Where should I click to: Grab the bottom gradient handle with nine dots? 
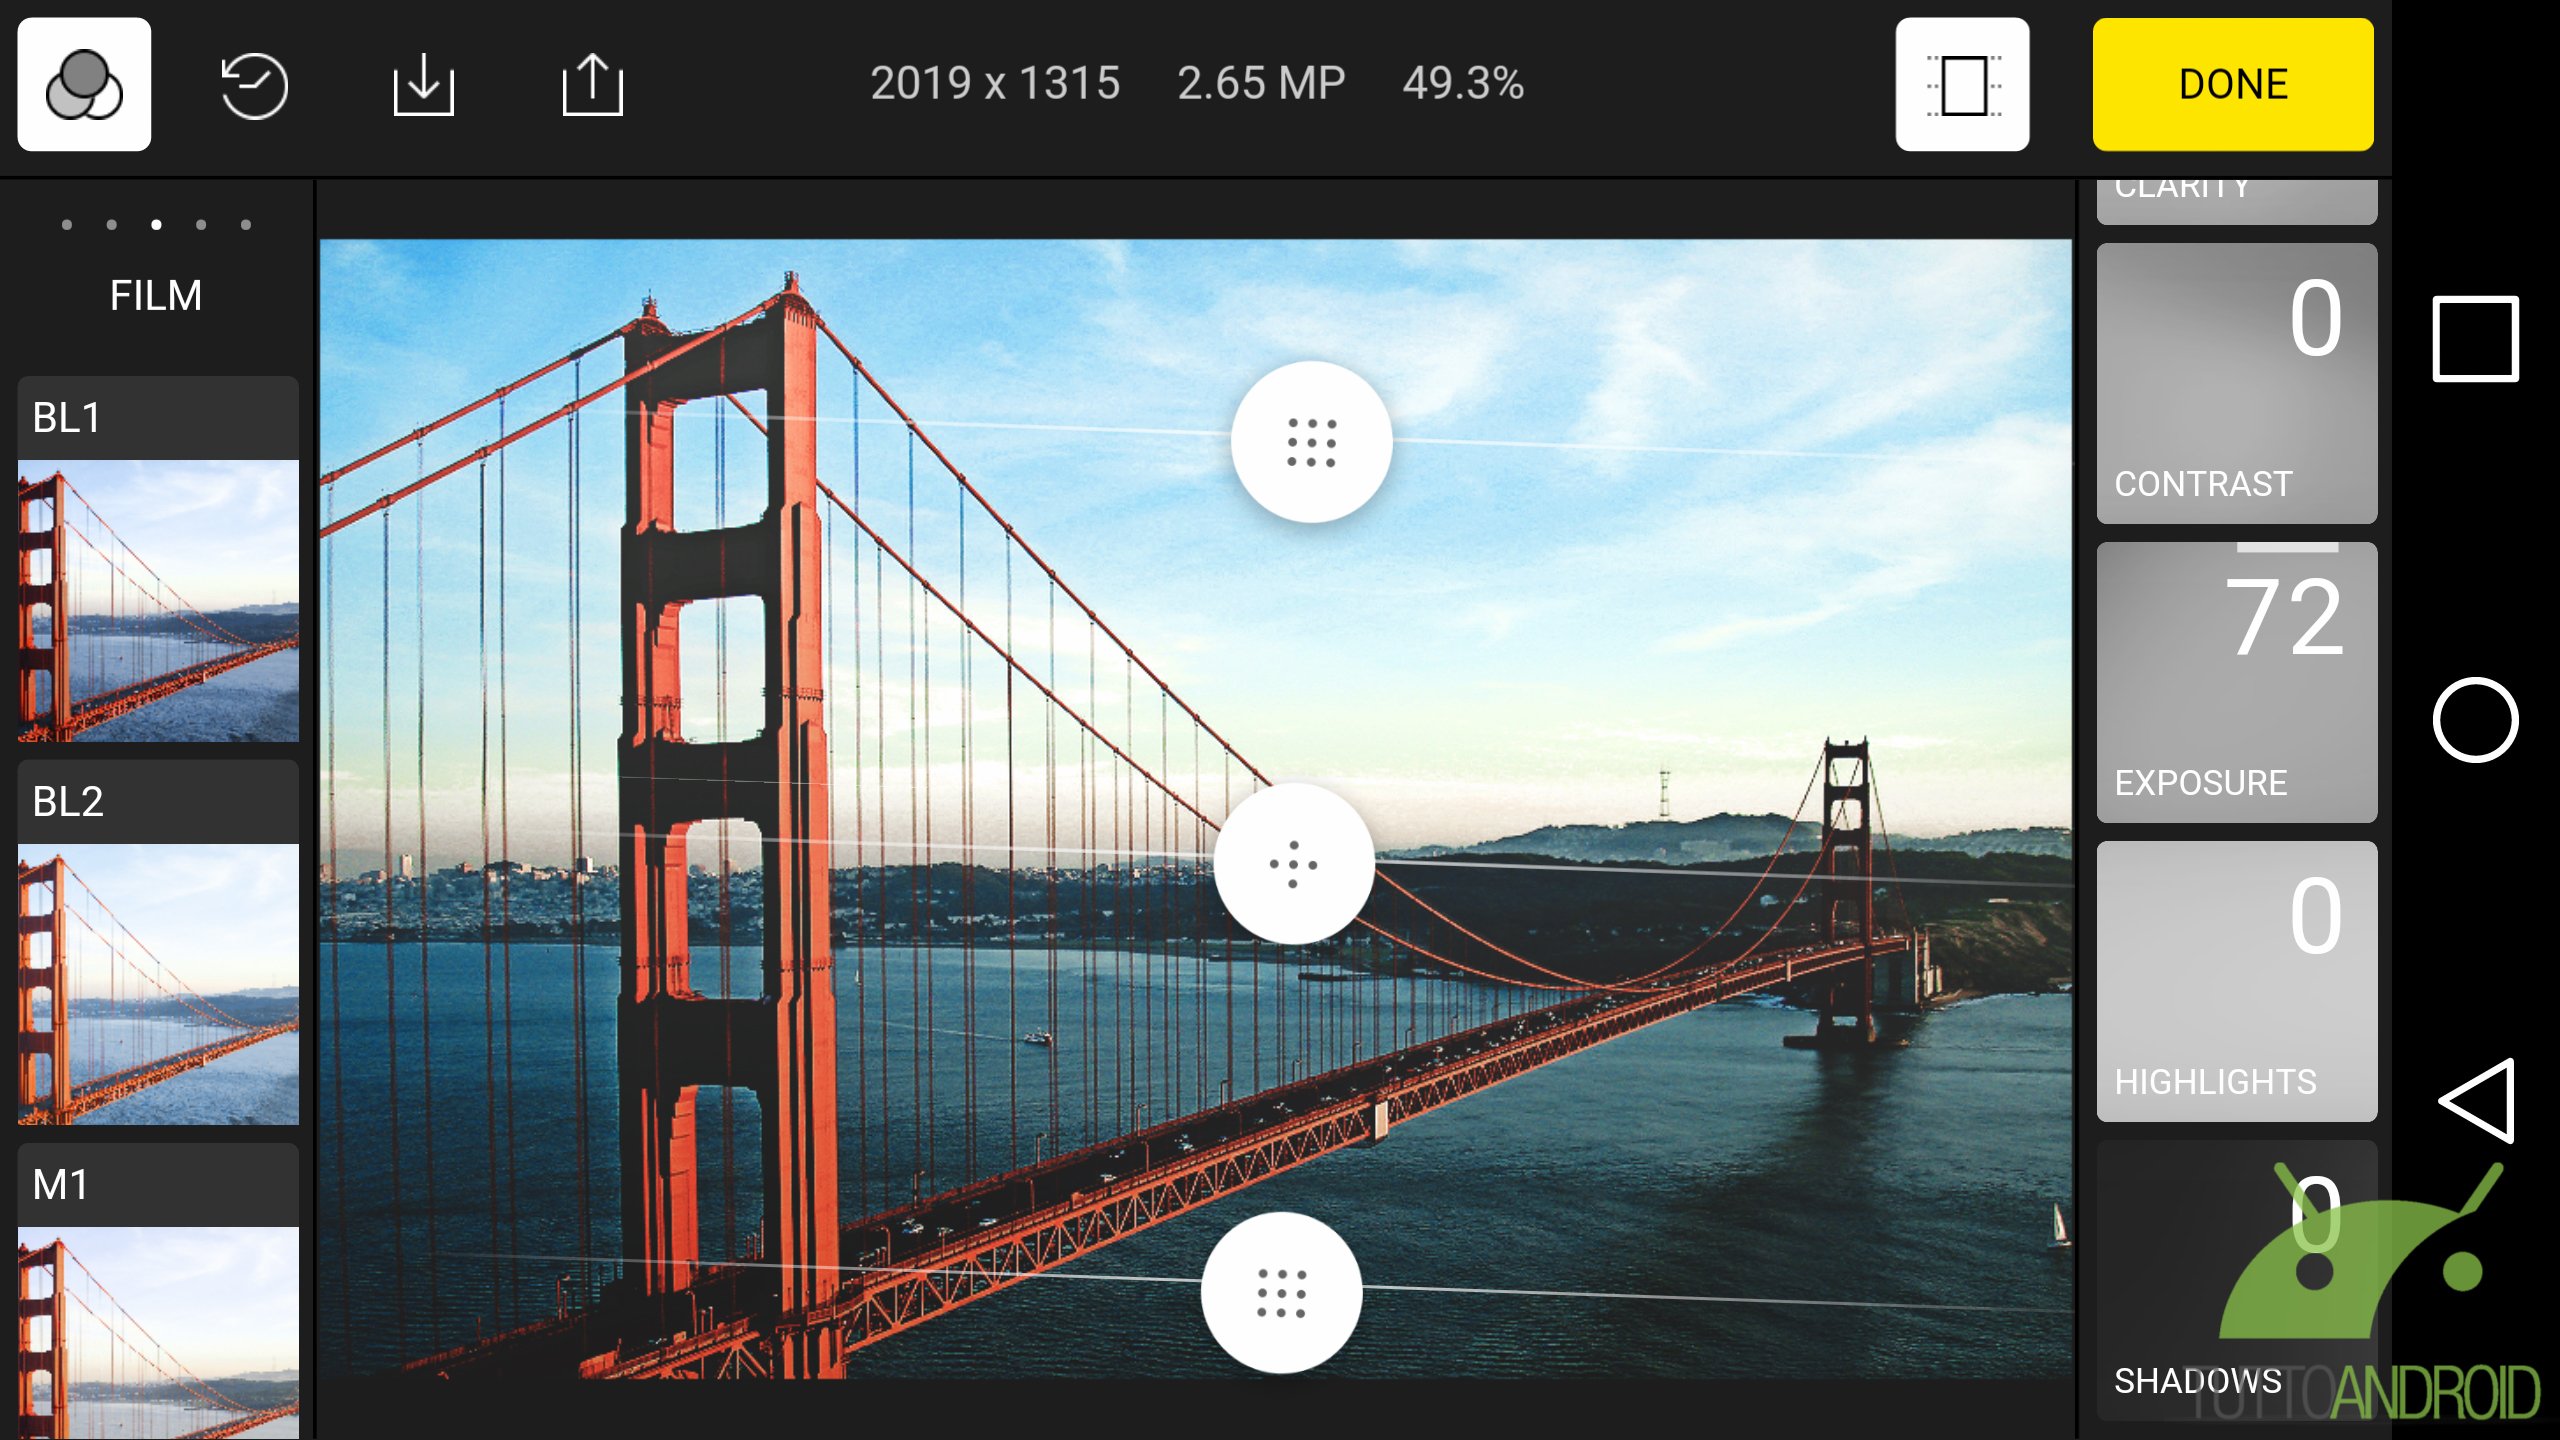[x=1281, y=1293]
